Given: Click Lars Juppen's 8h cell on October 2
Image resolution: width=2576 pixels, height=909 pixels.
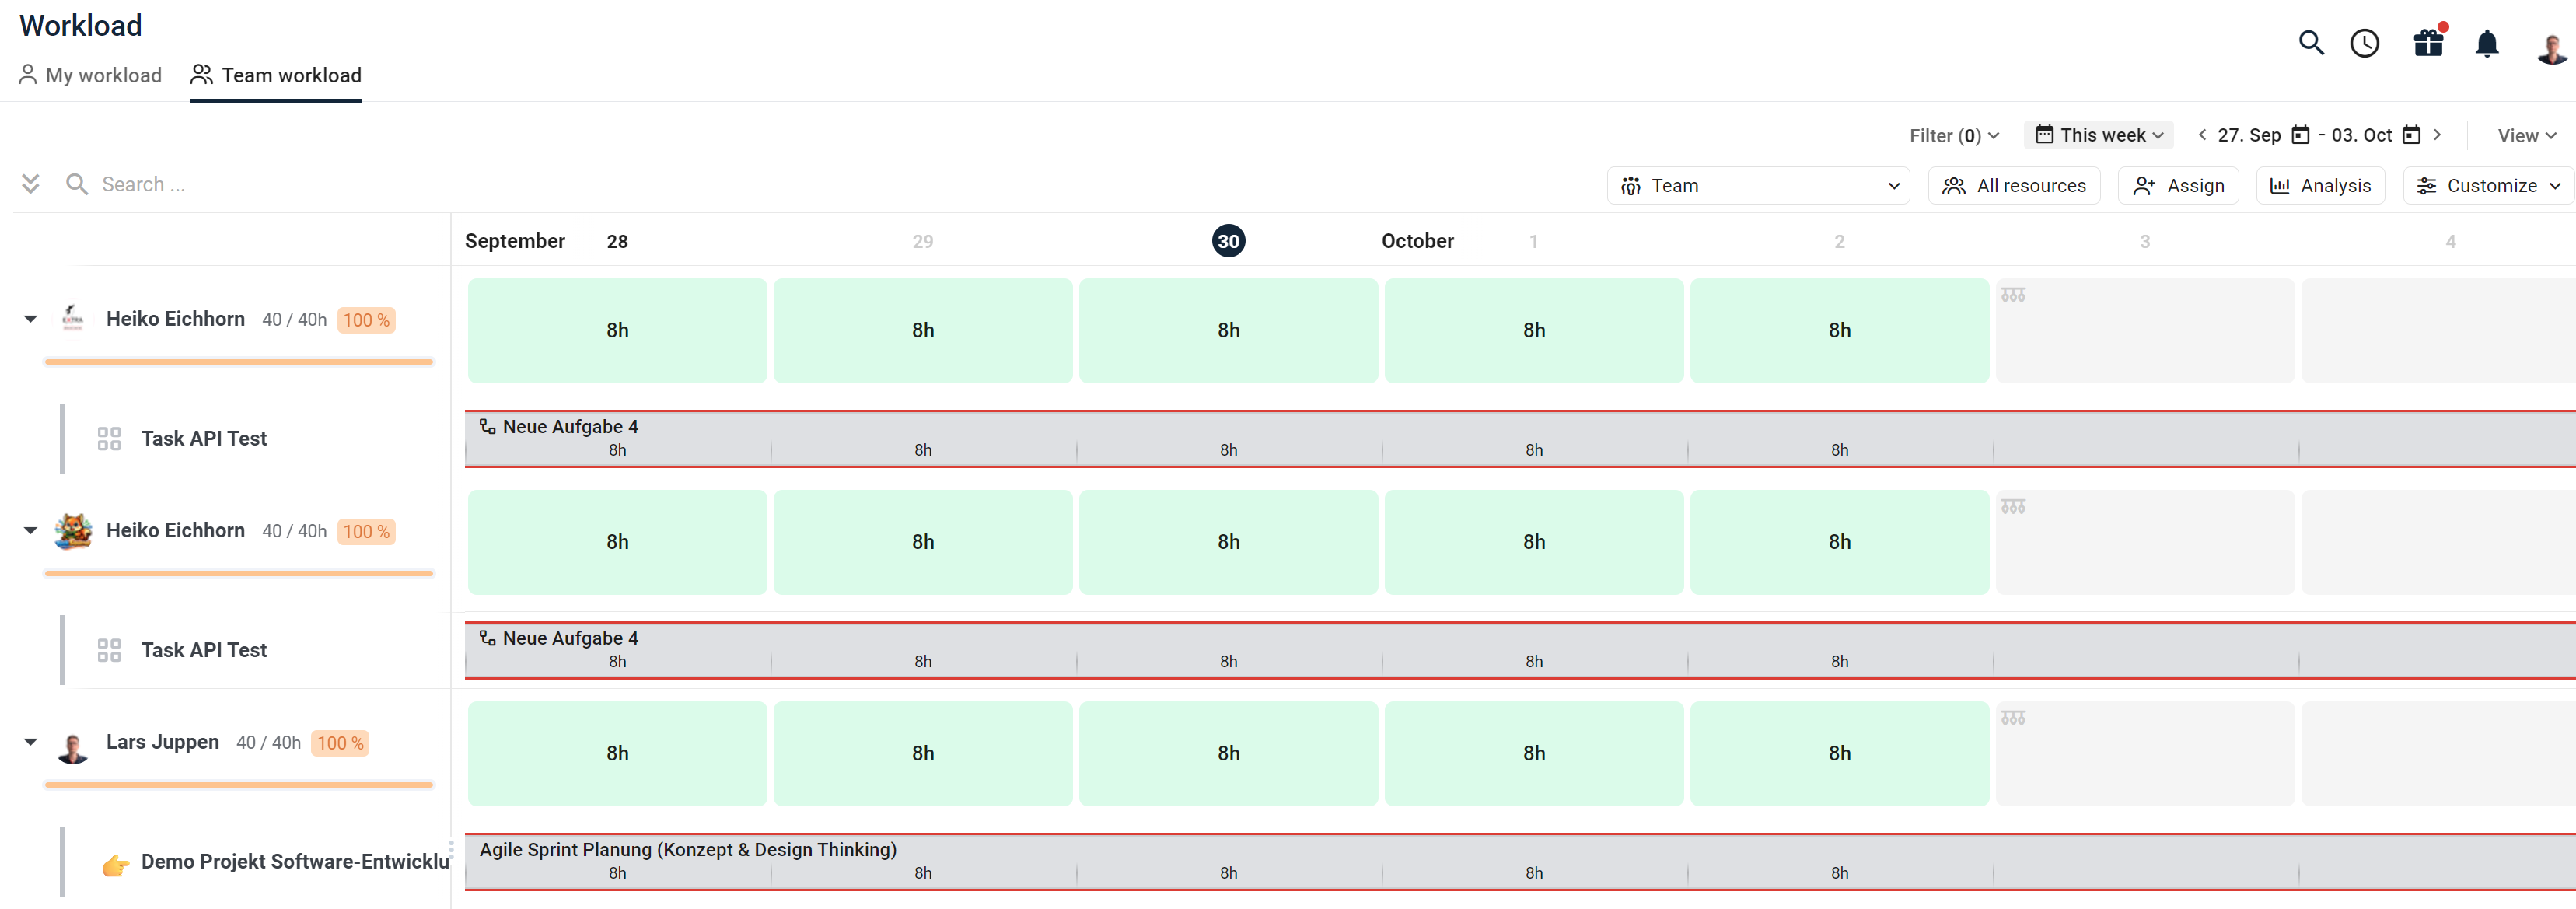Looking at the screenshot, I should pyautogui.click(x=1839, y=753).
